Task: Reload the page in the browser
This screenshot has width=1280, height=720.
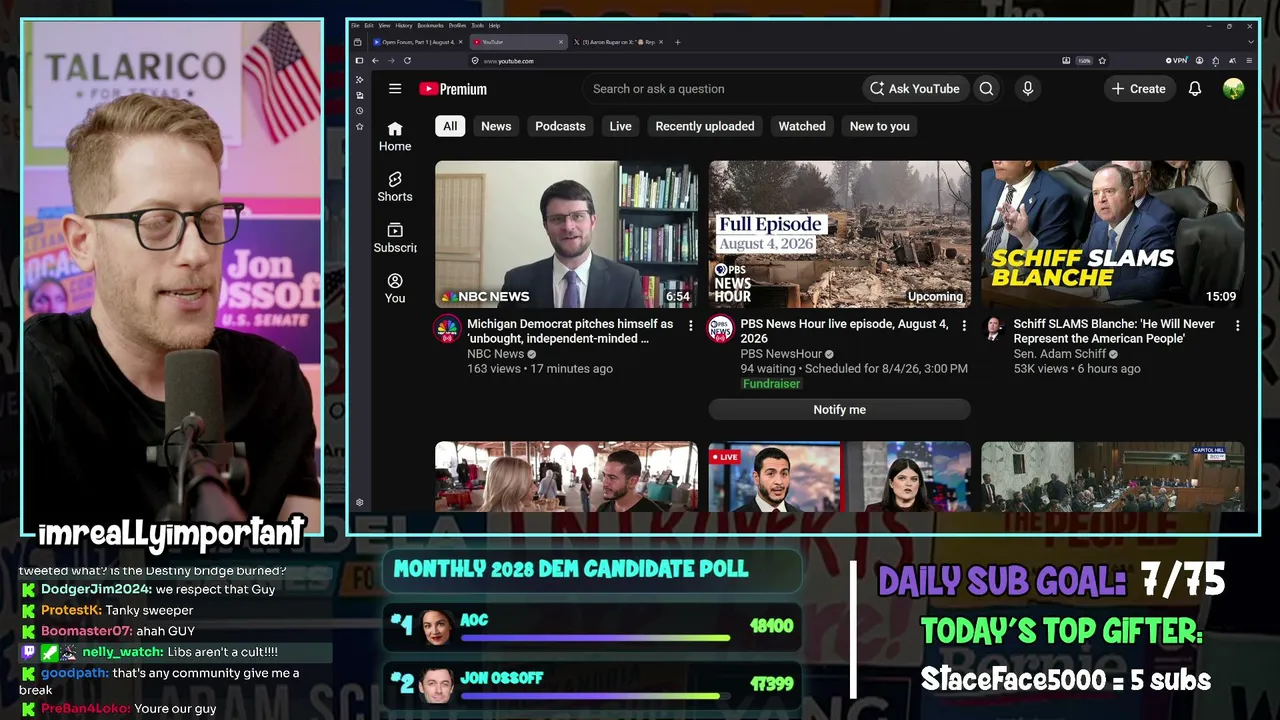Action: point(407,61)
